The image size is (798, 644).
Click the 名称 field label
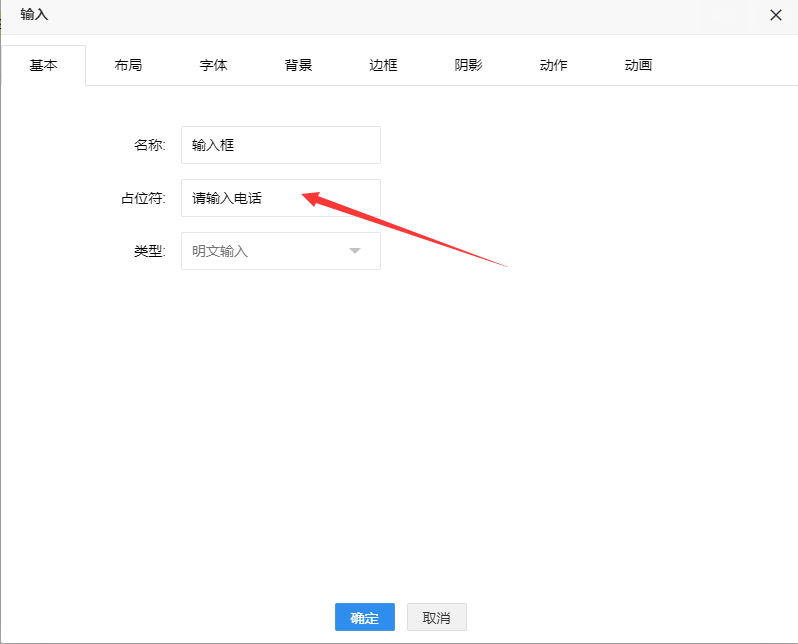point(149,145)
